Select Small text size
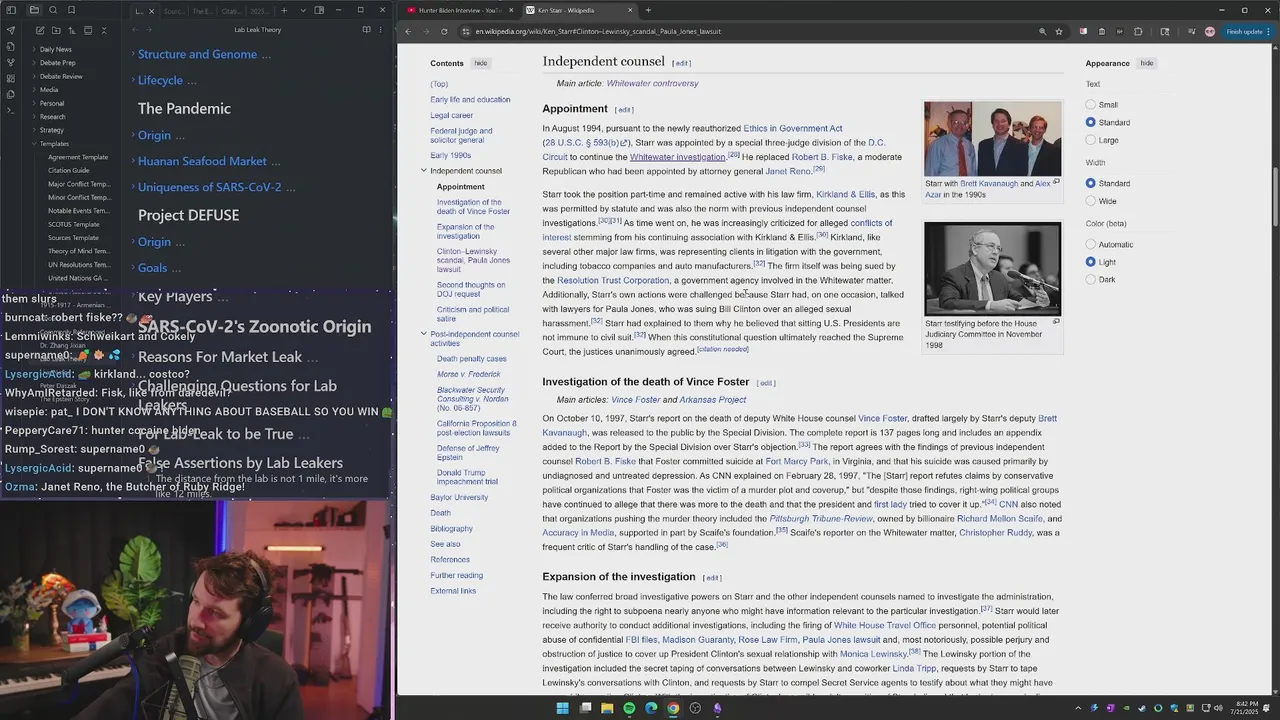1280x720 pixels. 1091,105
